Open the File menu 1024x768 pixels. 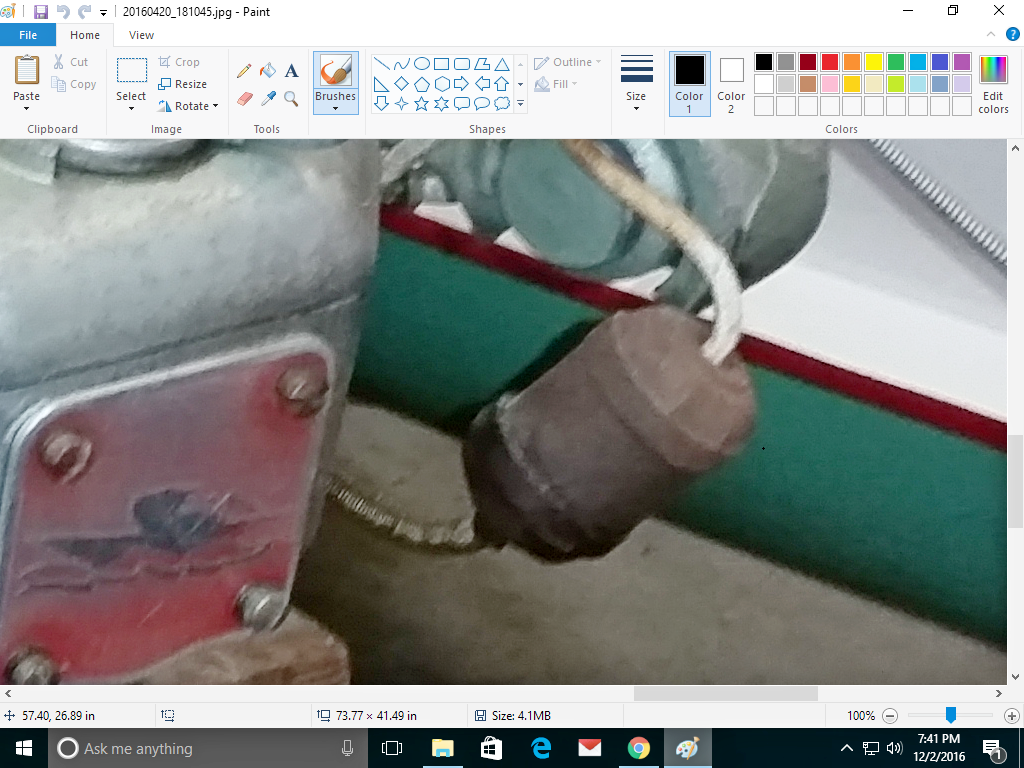[28, 35]
